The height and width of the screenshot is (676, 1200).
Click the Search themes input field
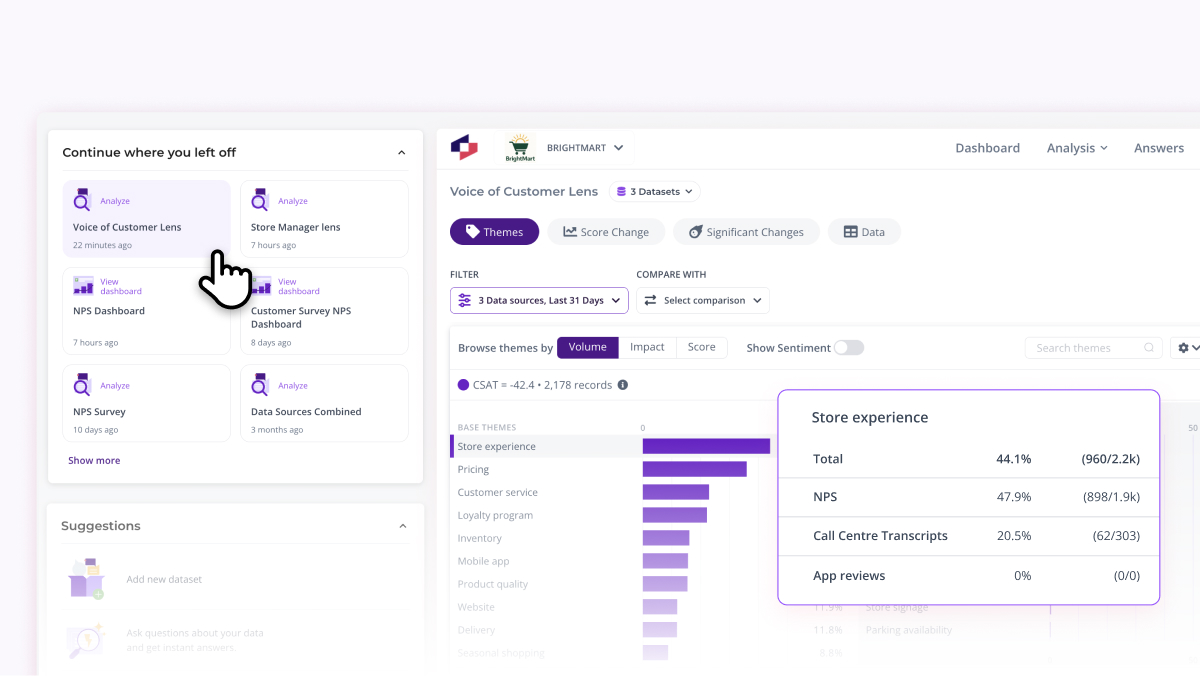(1093, 348)
